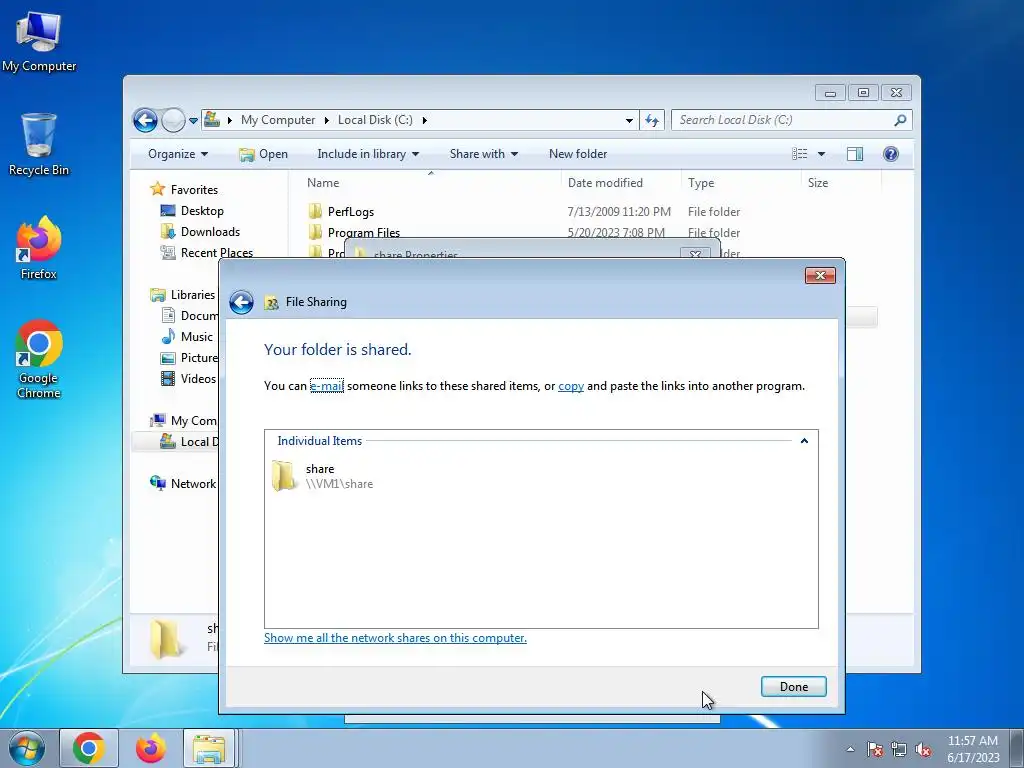Image resolution: width=1024 pixels, height=768 pixels.
Task: Click Libraries in navigation pane
Action: [193, 295]
